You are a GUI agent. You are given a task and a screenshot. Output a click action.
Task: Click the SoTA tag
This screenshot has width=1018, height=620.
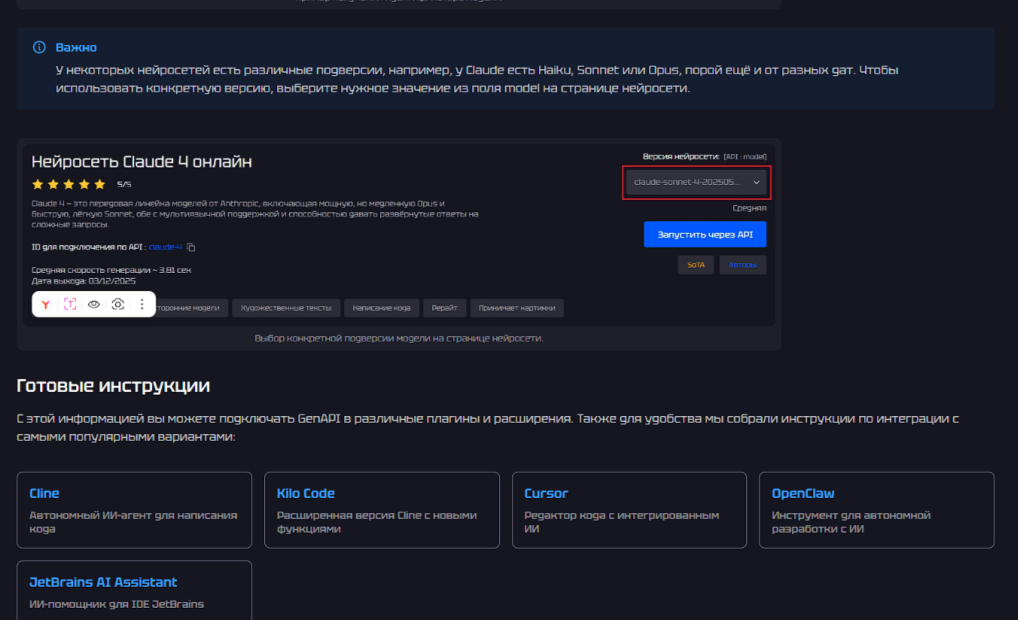pos(695,265)
